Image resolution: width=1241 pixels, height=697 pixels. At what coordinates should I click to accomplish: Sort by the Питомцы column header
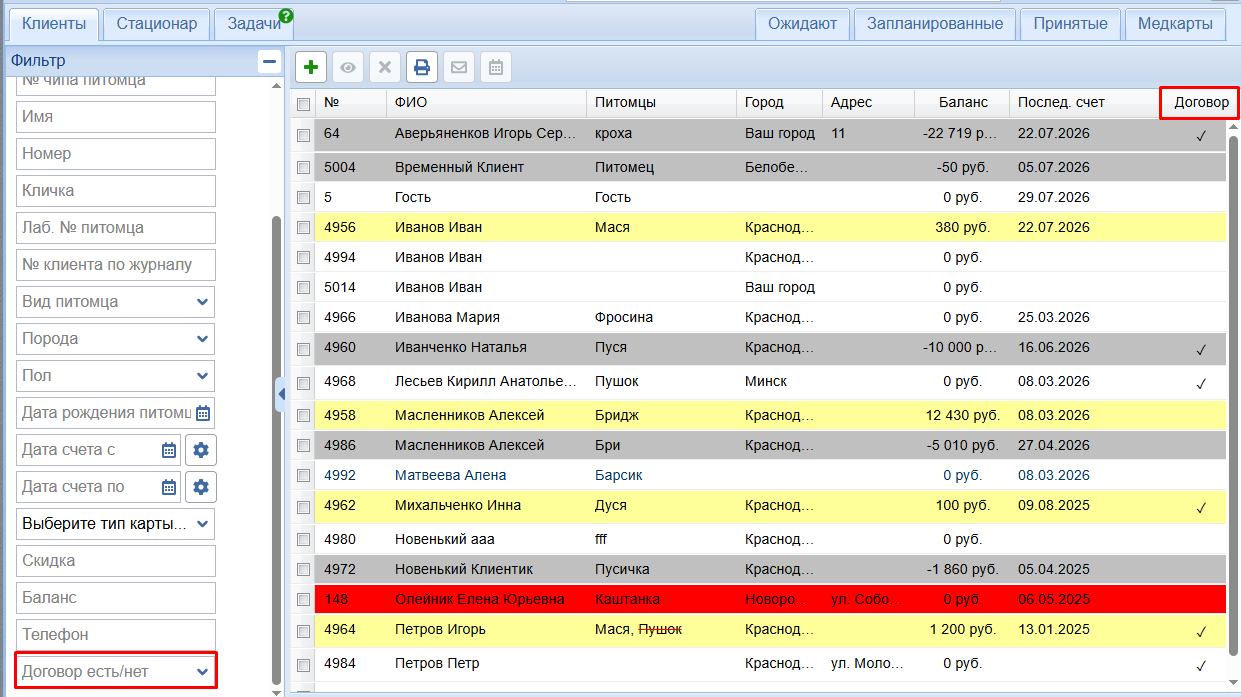(661, 103)
